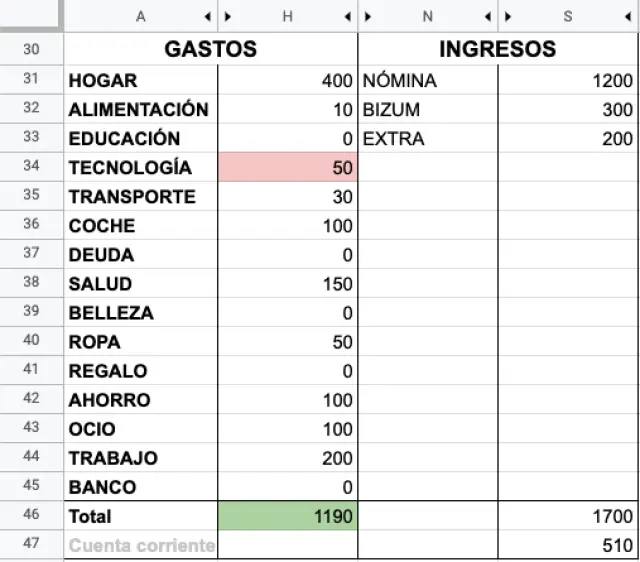Expand hidden columns left of column S
The height and width of the screenshot is (562, 640).
(508, 17)
